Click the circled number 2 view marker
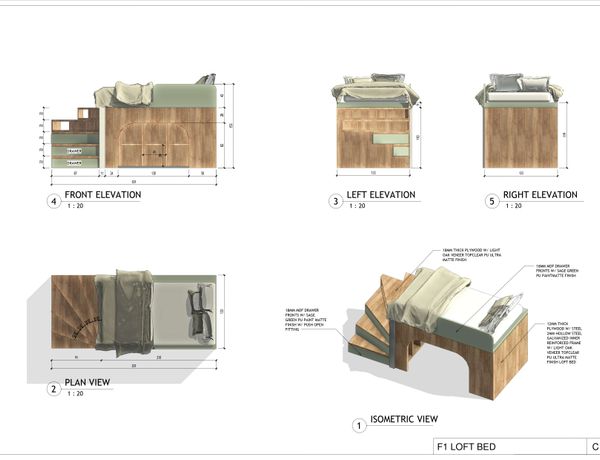Viewport: 600px width, 460px height. (x=54, y=389)
